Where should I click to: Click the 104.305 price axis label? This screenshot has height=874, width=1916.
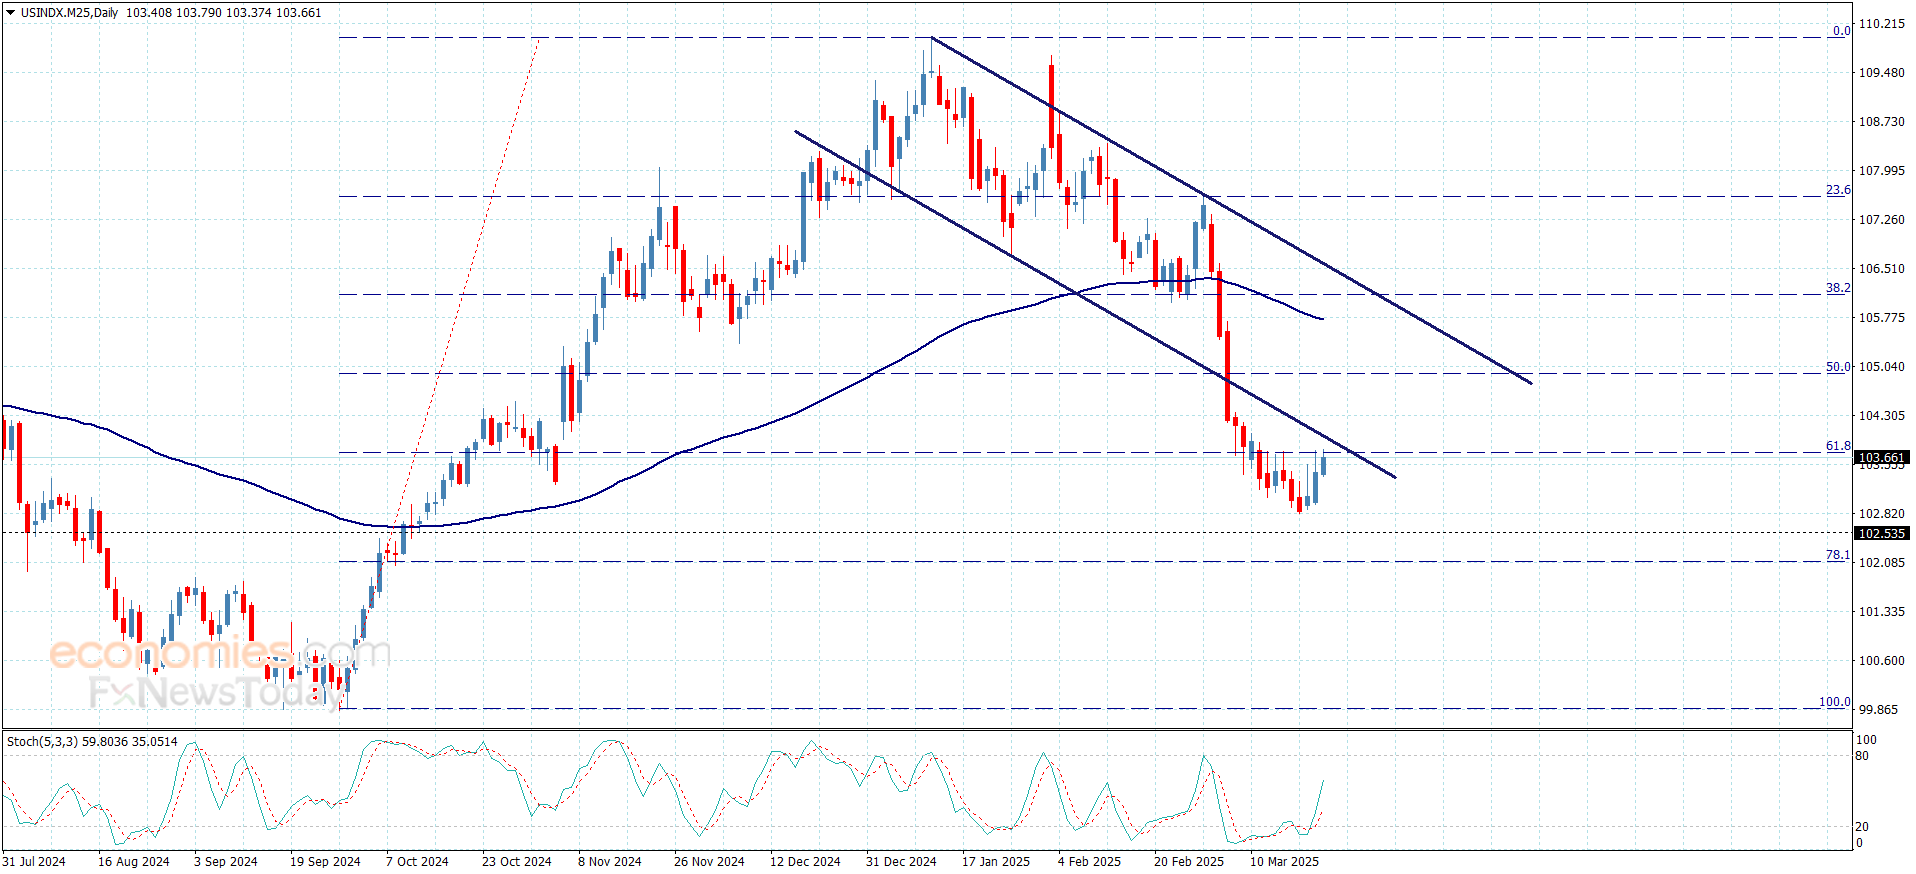point(1881,416)
